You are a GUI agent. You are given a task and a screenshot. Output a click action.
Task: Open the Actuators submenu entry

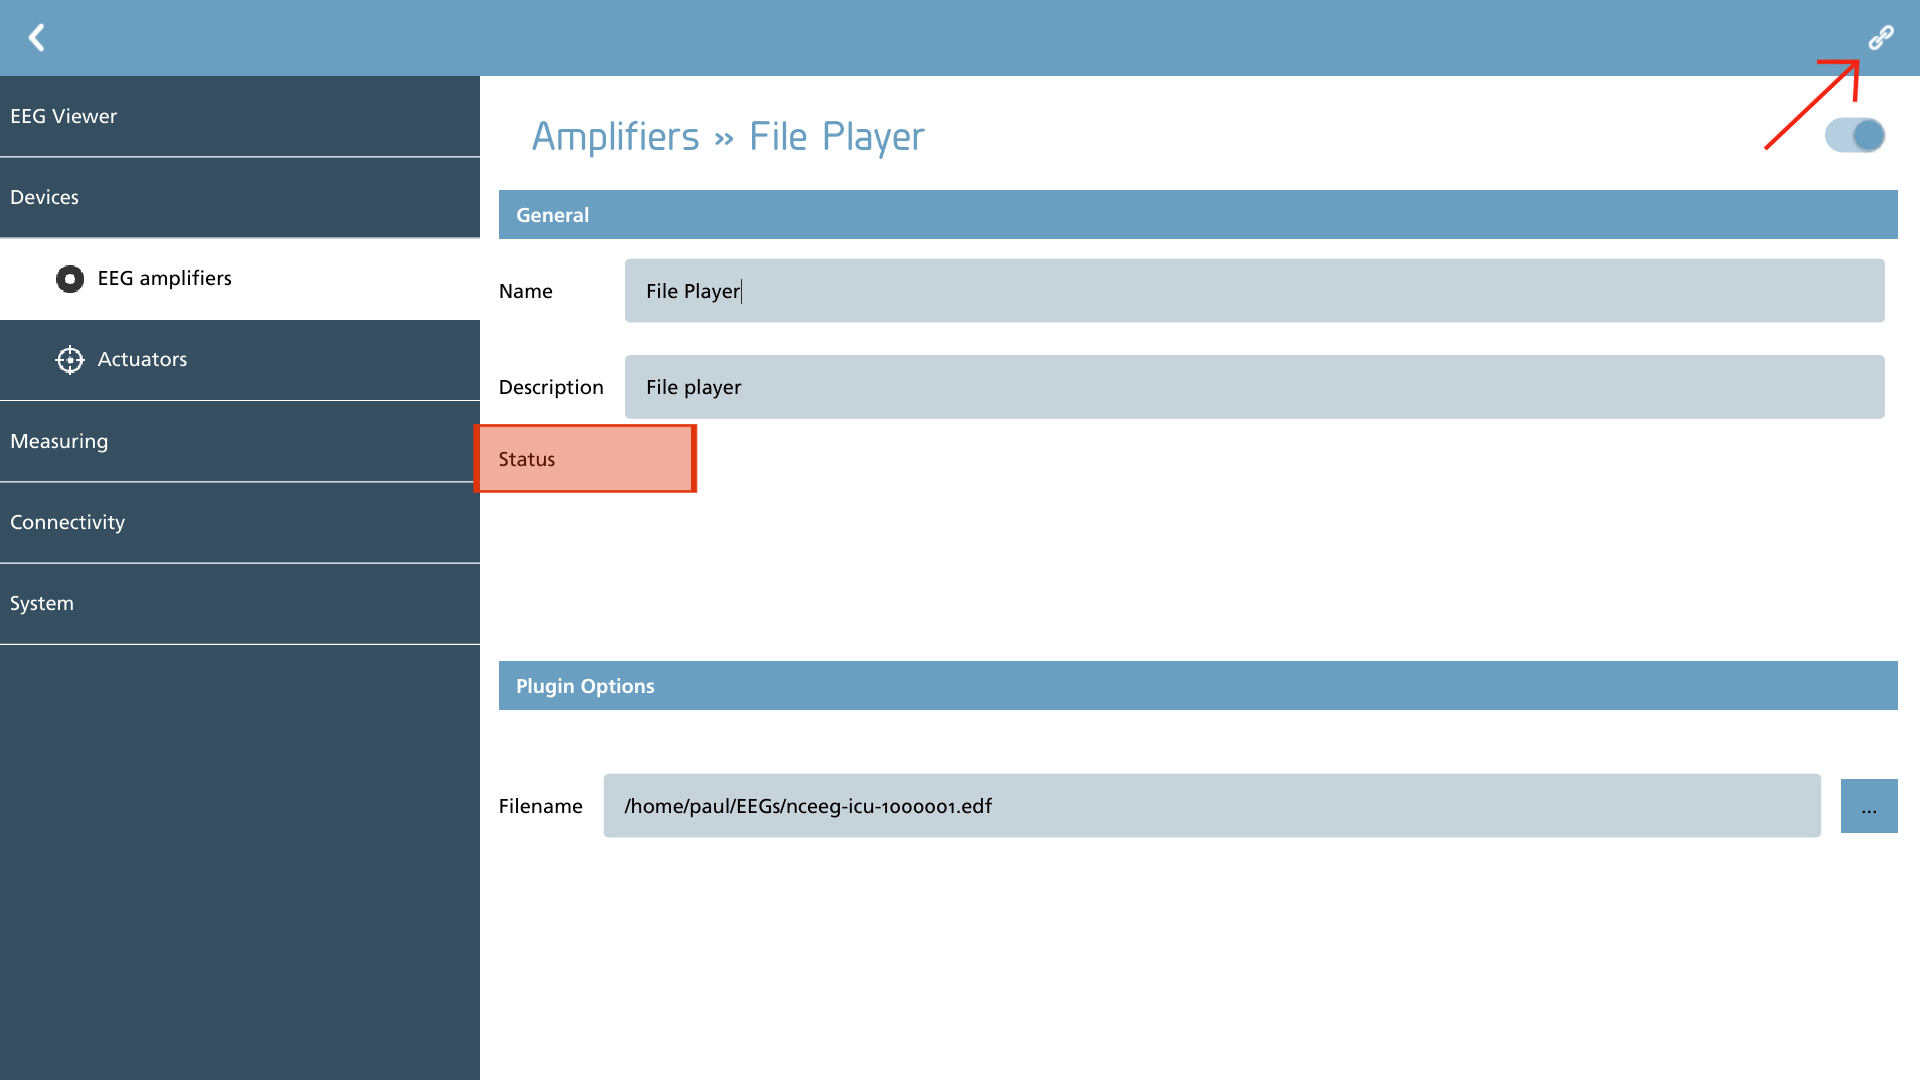[x=240, y=360]
